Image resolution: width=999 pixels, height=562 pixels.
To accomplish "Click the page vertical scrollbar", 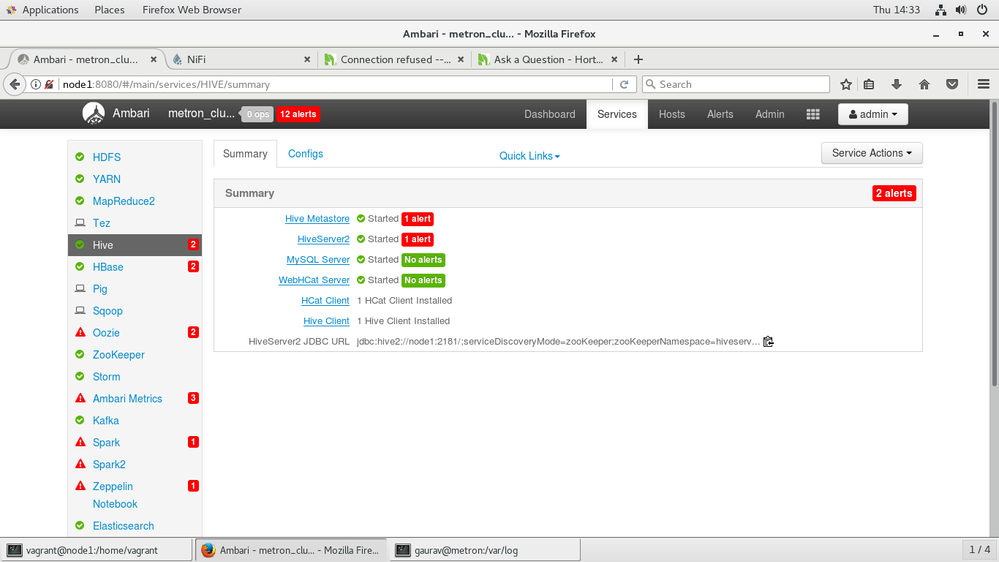I will [994, 242].
